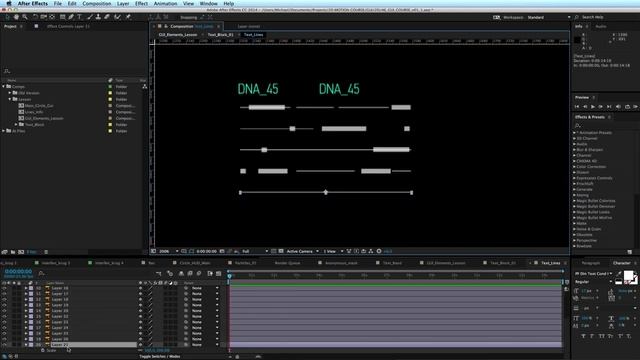Viewport: 640px width, 360px height.
Task: Toggle visibility eye of Layer 25
Action: click(x=4, y=333)
